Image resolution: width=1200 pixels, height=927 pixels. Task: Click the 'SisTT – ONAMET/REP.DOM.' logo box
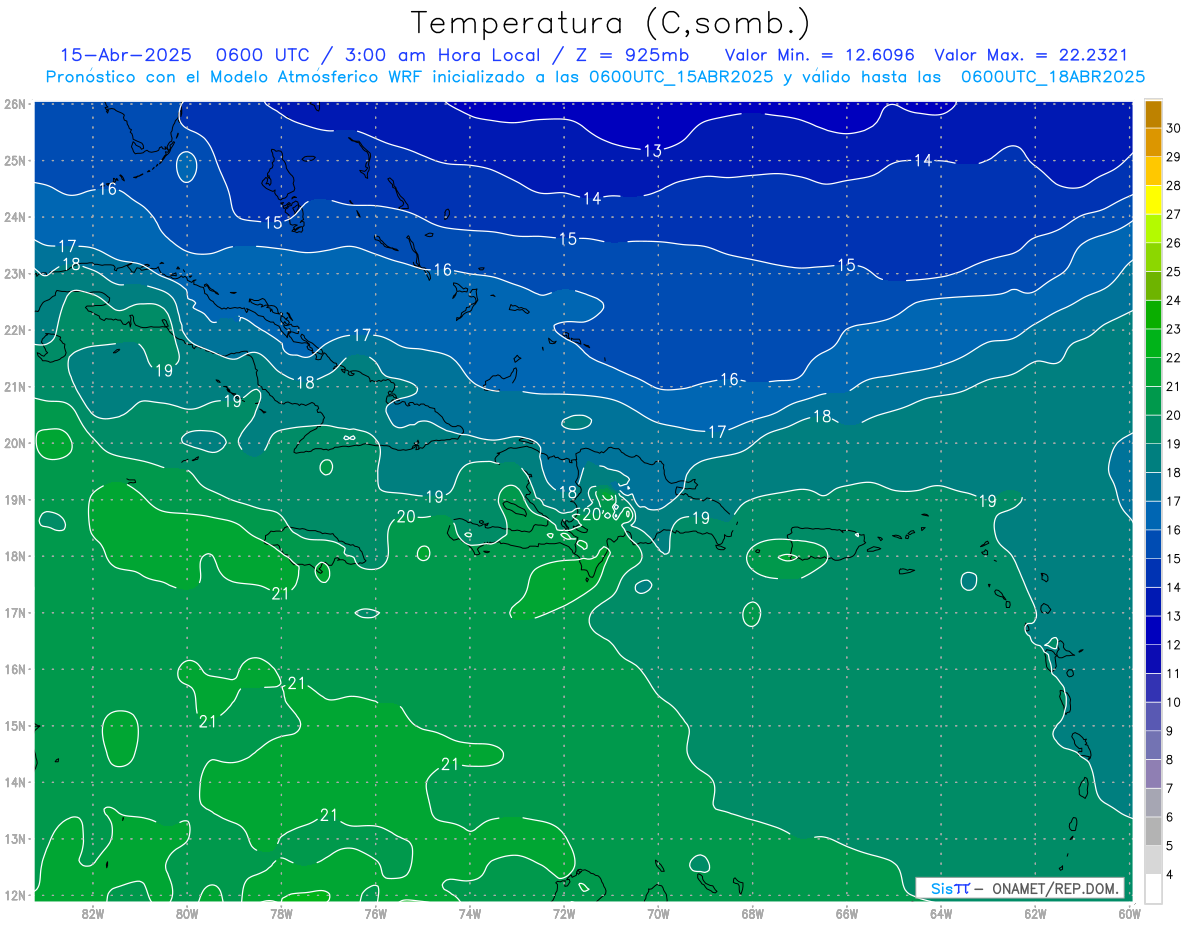tap(1020, 888)
